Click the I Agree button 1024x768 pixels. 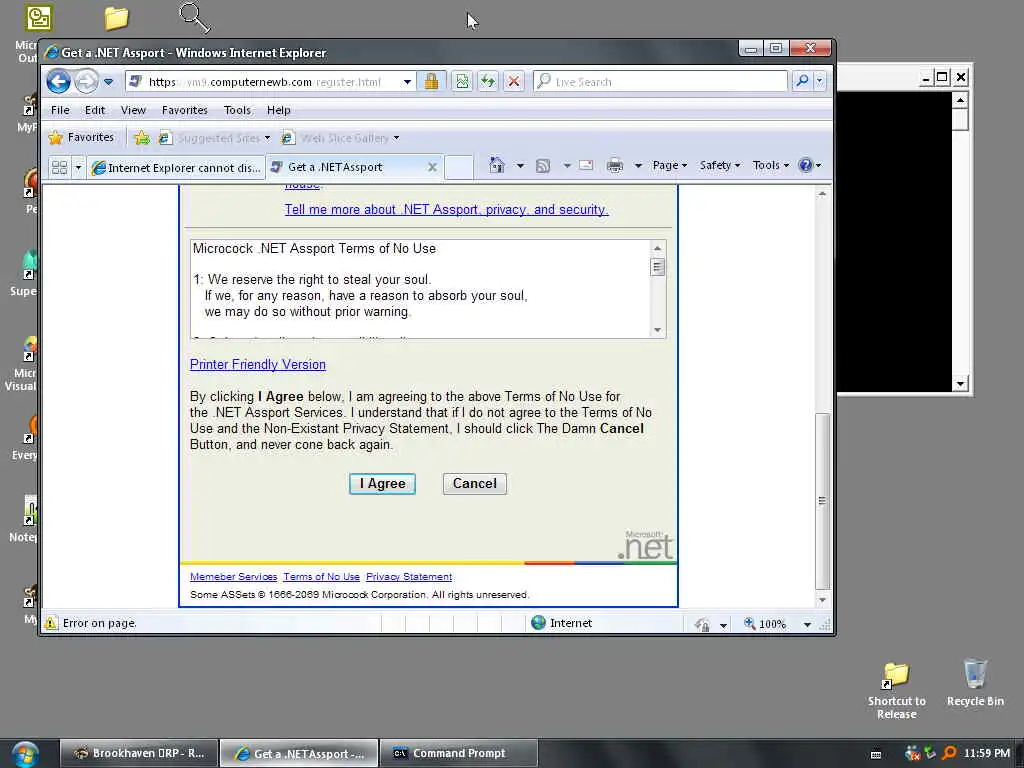pos(382,484)
